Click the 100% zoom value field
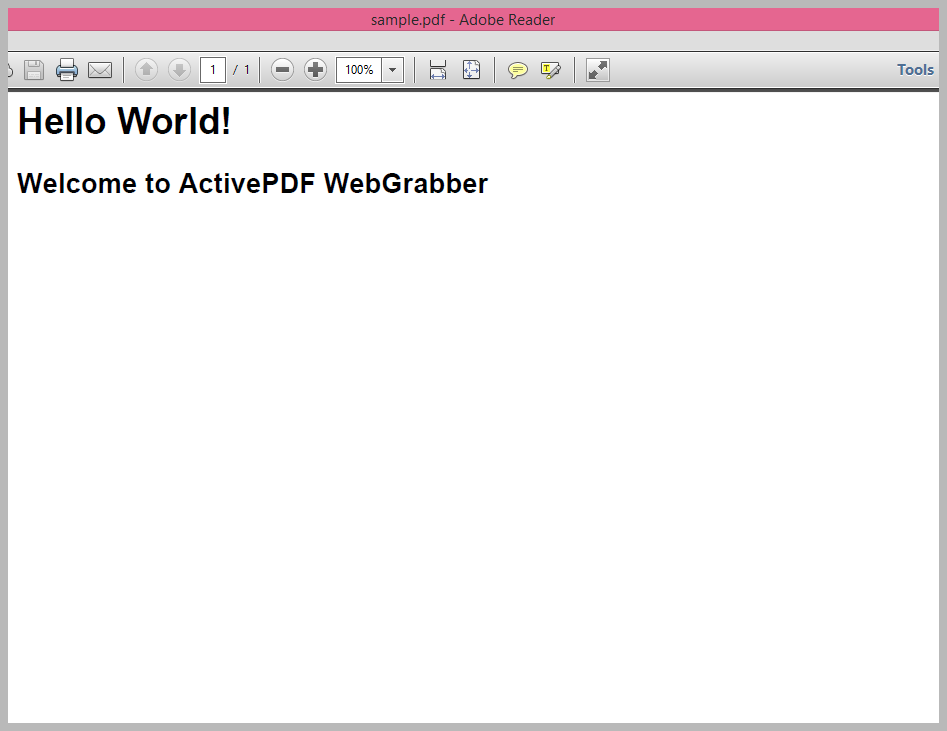 click(359, 70)
